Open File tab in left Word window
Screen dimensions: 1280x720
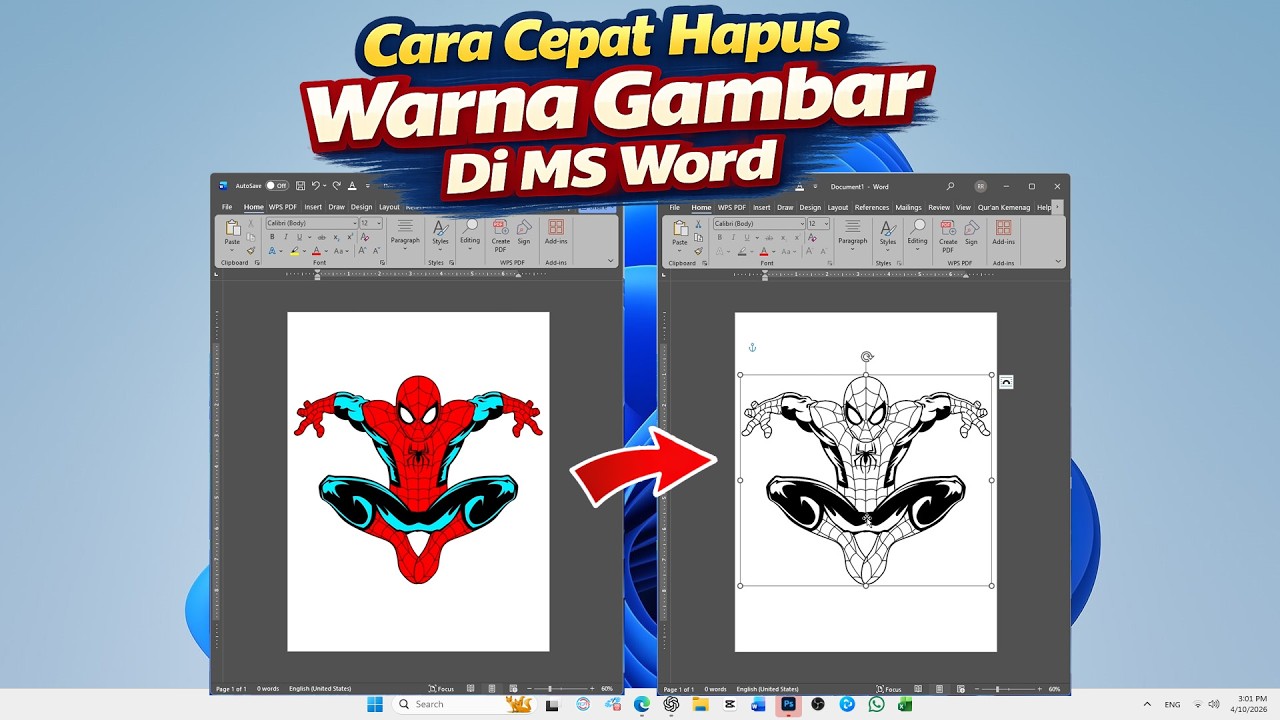pyautogui.click(x=227, y=207)
